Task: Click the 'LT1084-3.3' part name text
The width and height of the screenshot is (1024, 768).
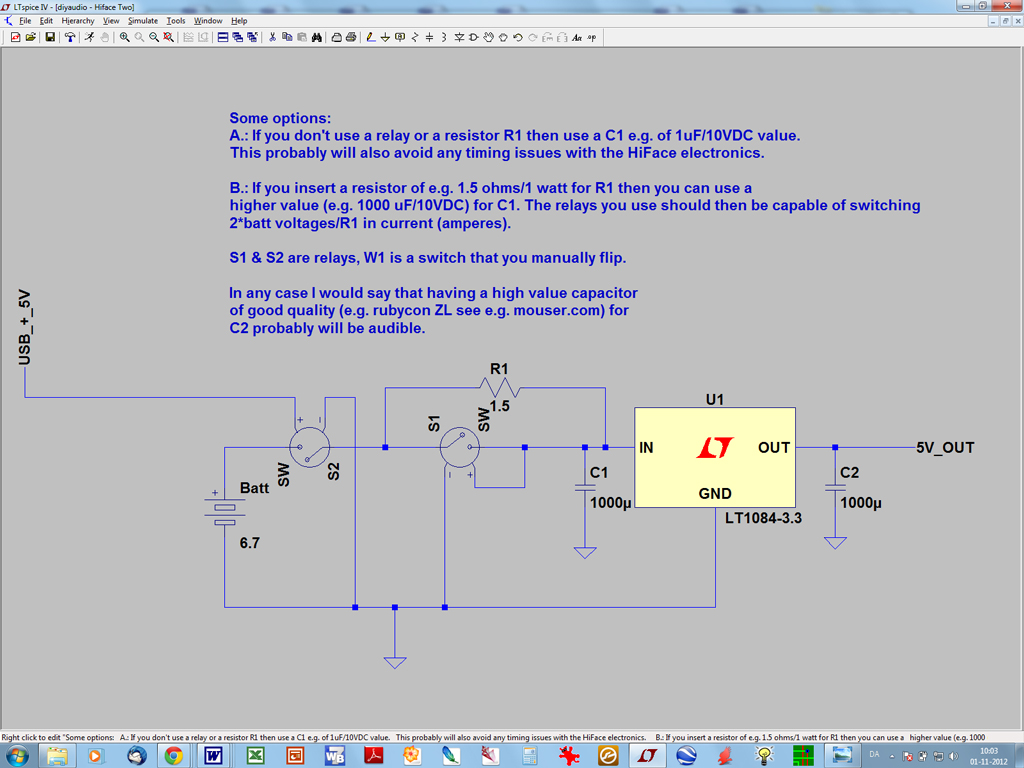Action: (x=763, y=518)
